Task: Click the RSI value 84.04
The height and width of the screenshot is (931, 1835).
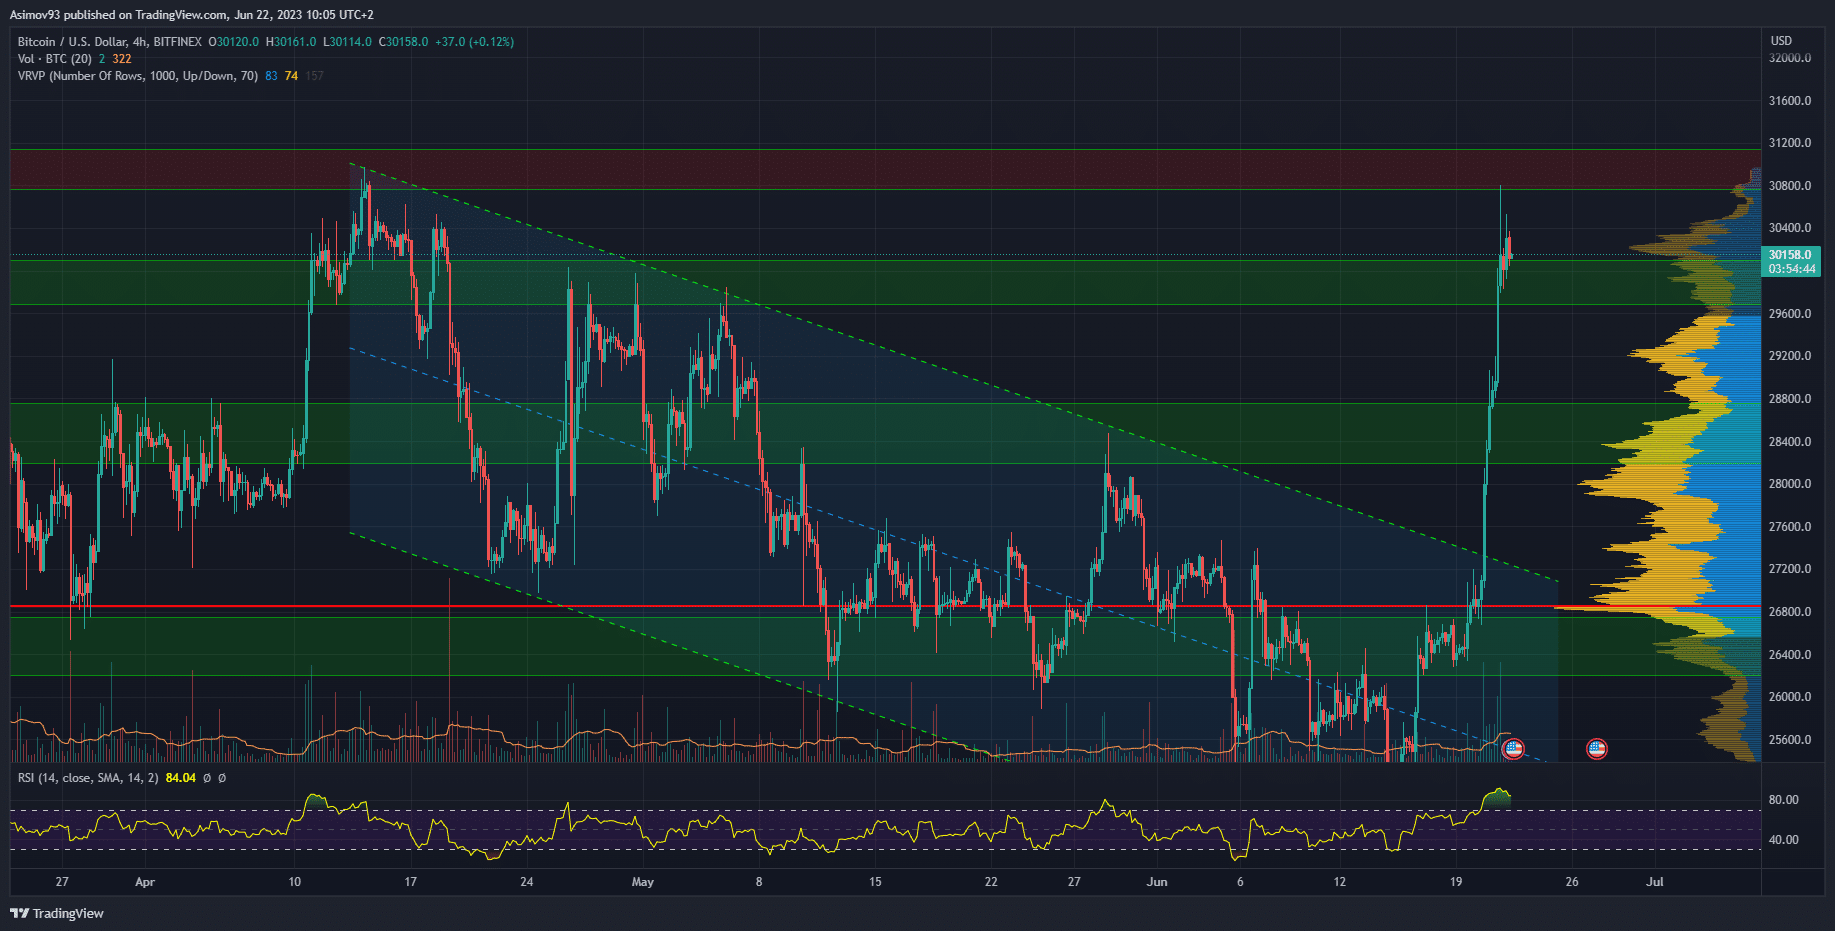Action: 180,778
